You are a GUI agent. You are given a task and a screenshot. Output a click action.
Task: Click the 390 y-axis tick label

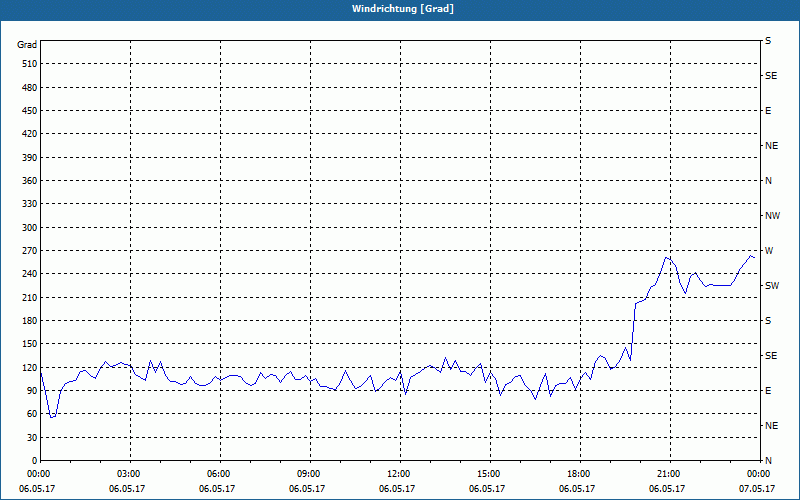pyautogui.click(x=31, y=158)
